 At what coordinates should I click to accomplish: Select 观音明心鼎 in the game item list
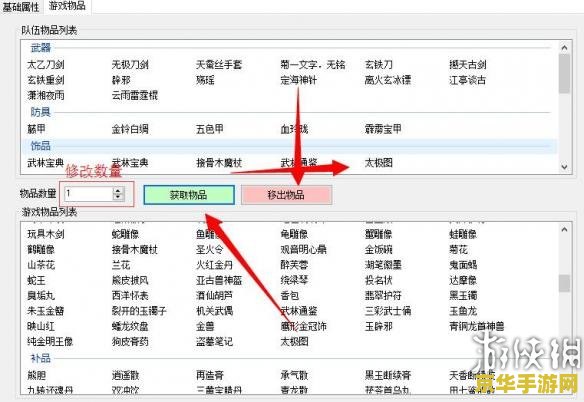304,250
